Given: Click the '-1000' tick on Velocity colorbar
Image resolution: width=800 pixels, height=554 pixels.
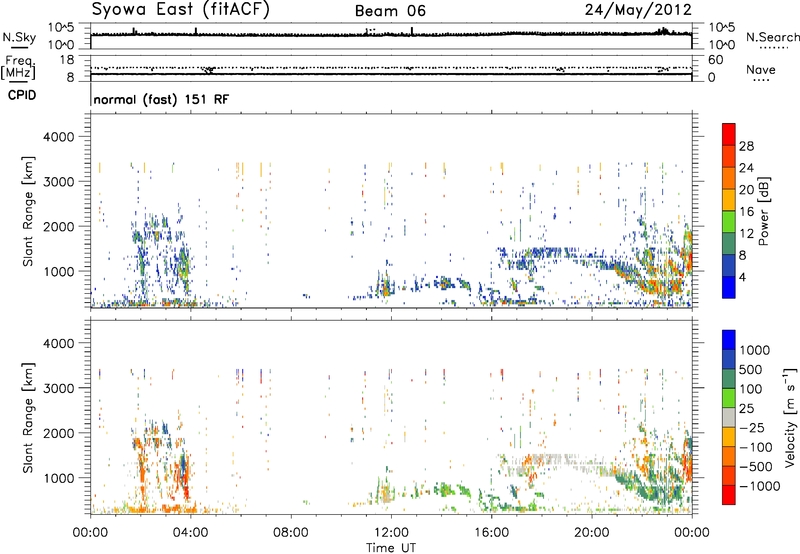Looking at the screenshot, I should pos(759,486).
